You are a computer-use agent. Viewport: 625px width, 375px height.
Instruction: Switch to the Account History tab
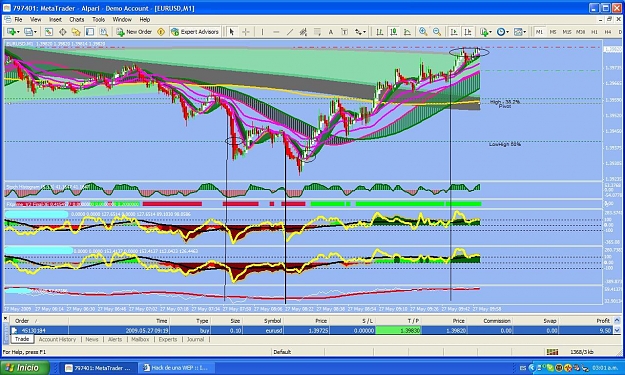(x=57, y=340)
